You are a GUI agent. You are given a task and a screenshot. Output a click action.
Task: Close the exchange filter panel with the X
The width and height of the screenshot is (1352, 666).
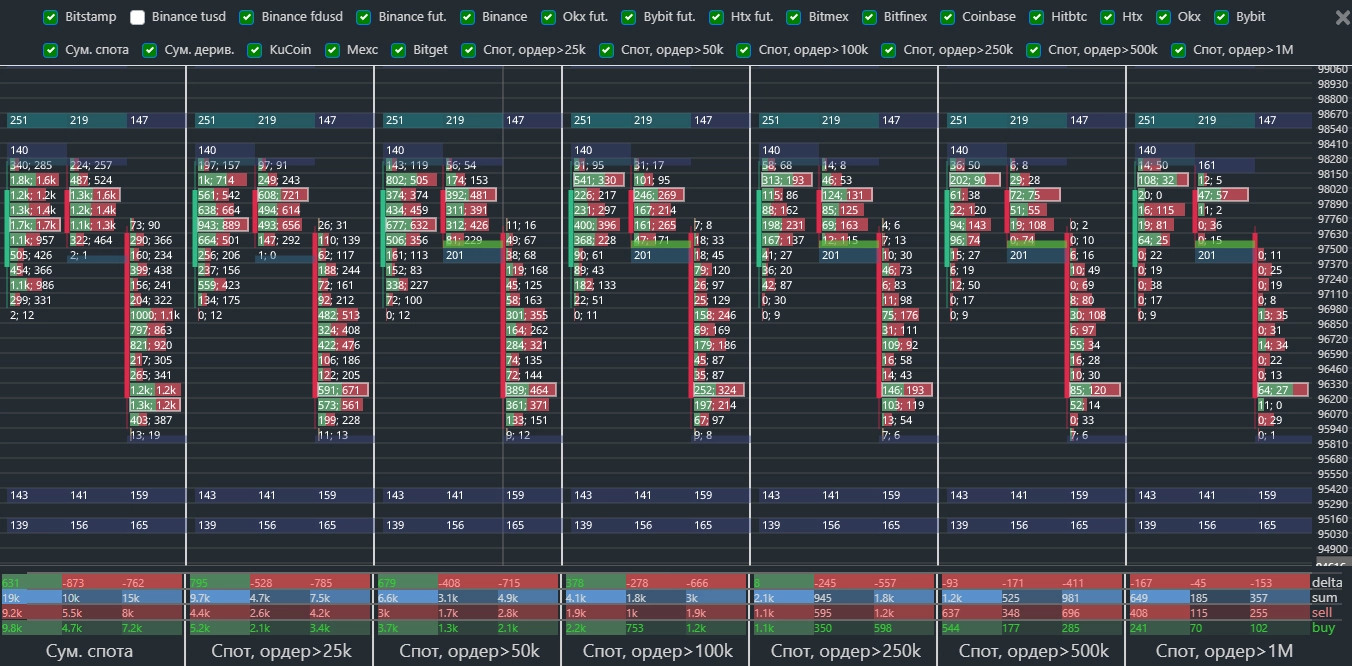(x=1342, y=18)
